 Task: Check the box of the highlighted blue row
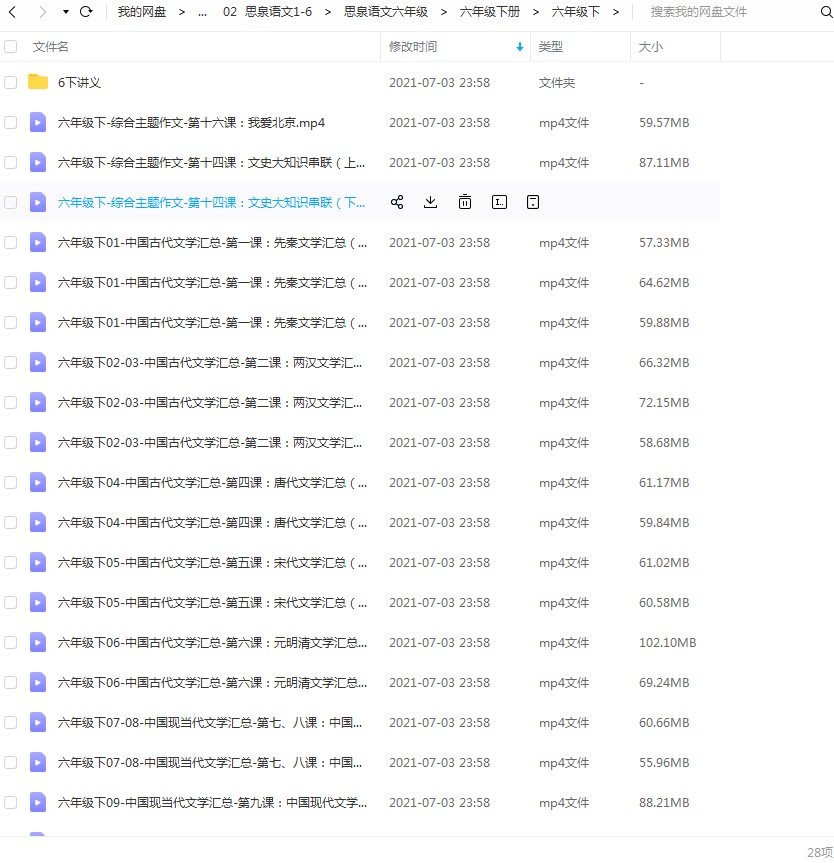10,202
